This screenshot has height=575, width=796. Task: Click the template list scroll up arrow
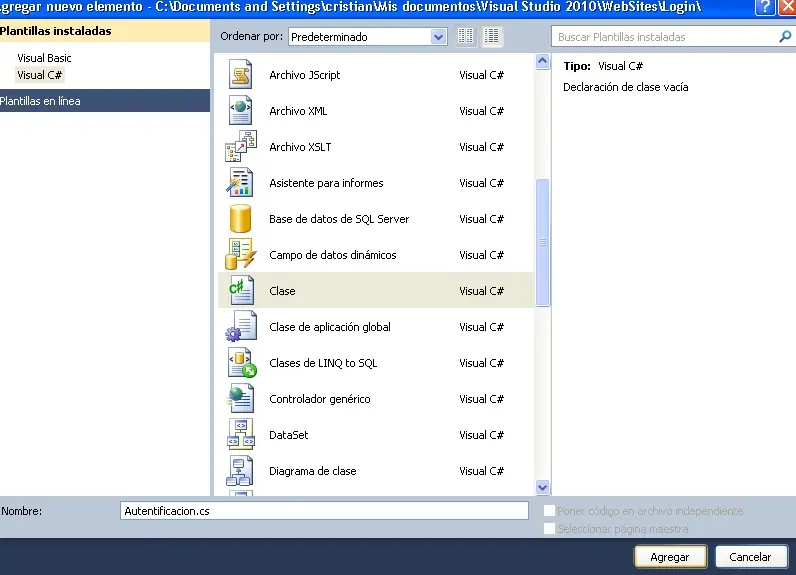click(x=542, y=62)
